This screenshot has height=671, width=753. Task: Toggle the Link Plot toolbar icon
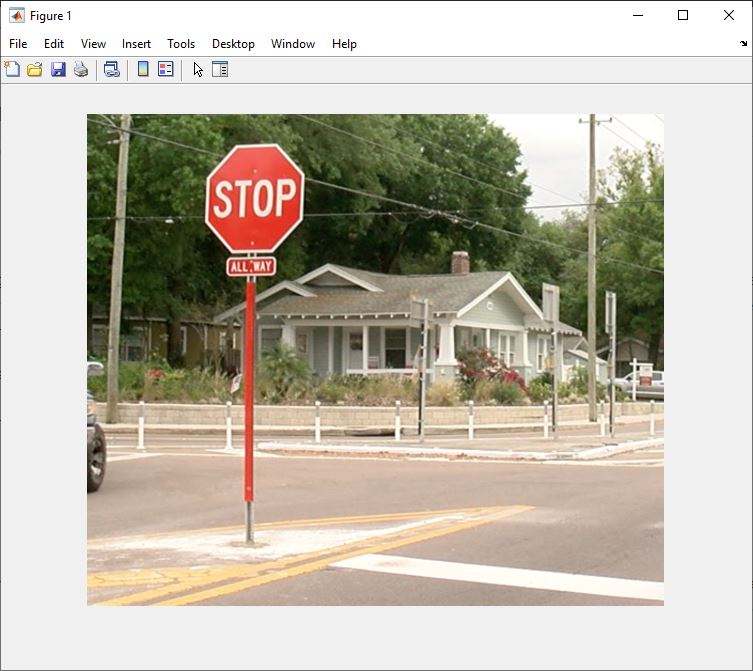112,69
